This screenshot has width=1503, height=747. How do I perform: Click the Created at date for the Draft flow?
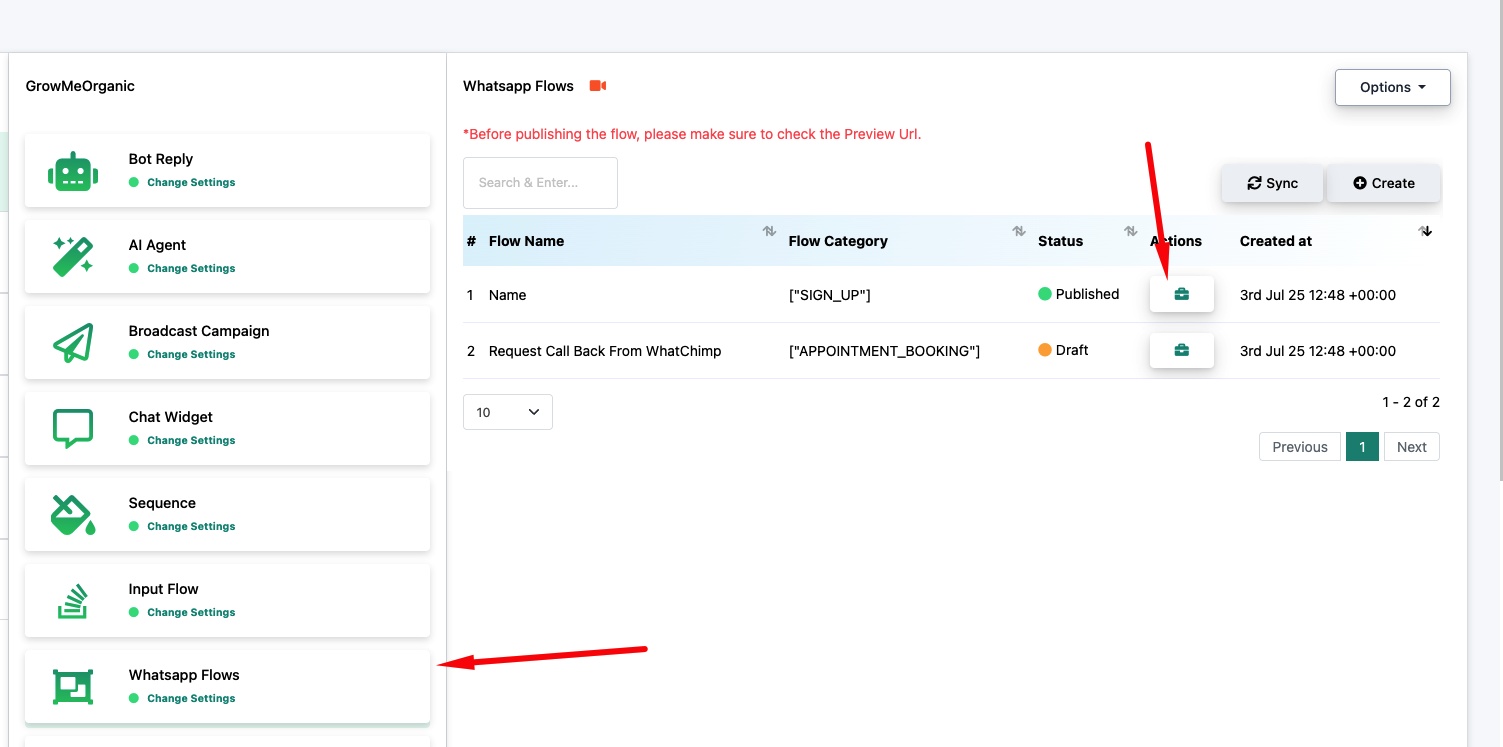[1318, 351]
